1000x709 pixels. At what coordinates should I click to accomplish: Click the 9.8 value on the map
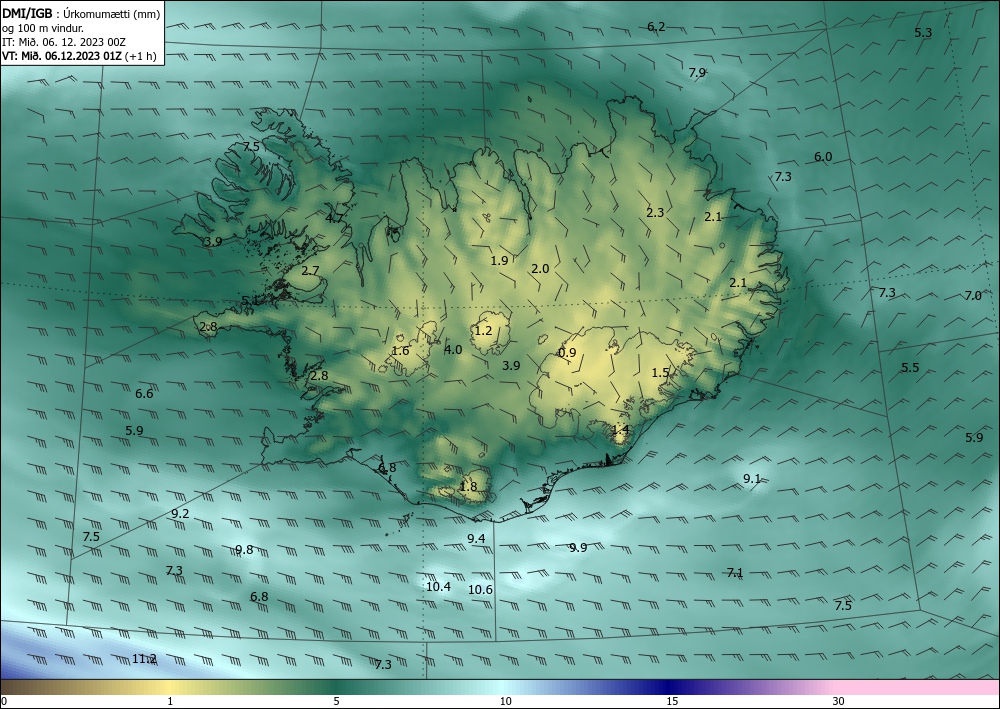tap(244, 550)
